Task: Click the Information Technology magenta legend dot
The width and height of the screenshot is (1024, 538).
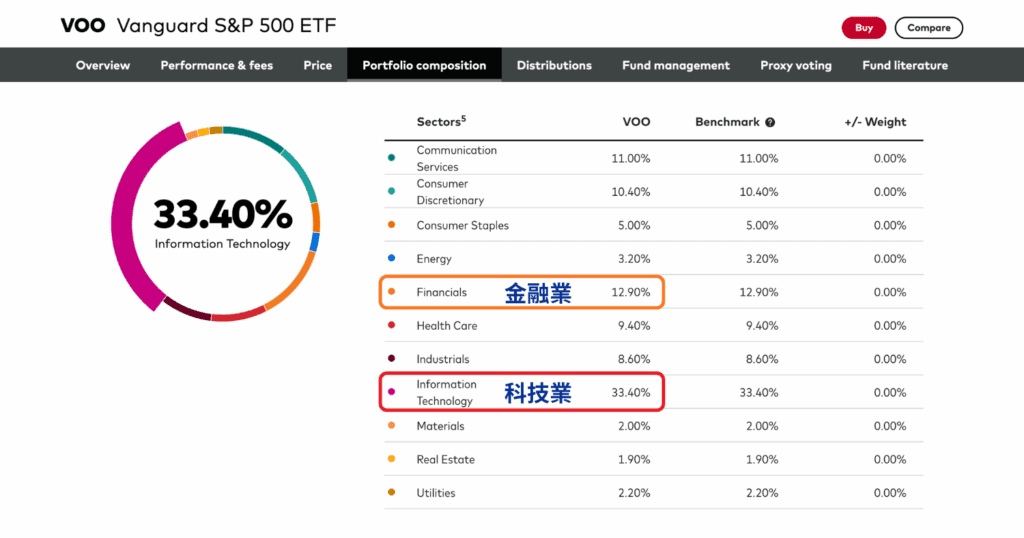Action: point(391,392)
